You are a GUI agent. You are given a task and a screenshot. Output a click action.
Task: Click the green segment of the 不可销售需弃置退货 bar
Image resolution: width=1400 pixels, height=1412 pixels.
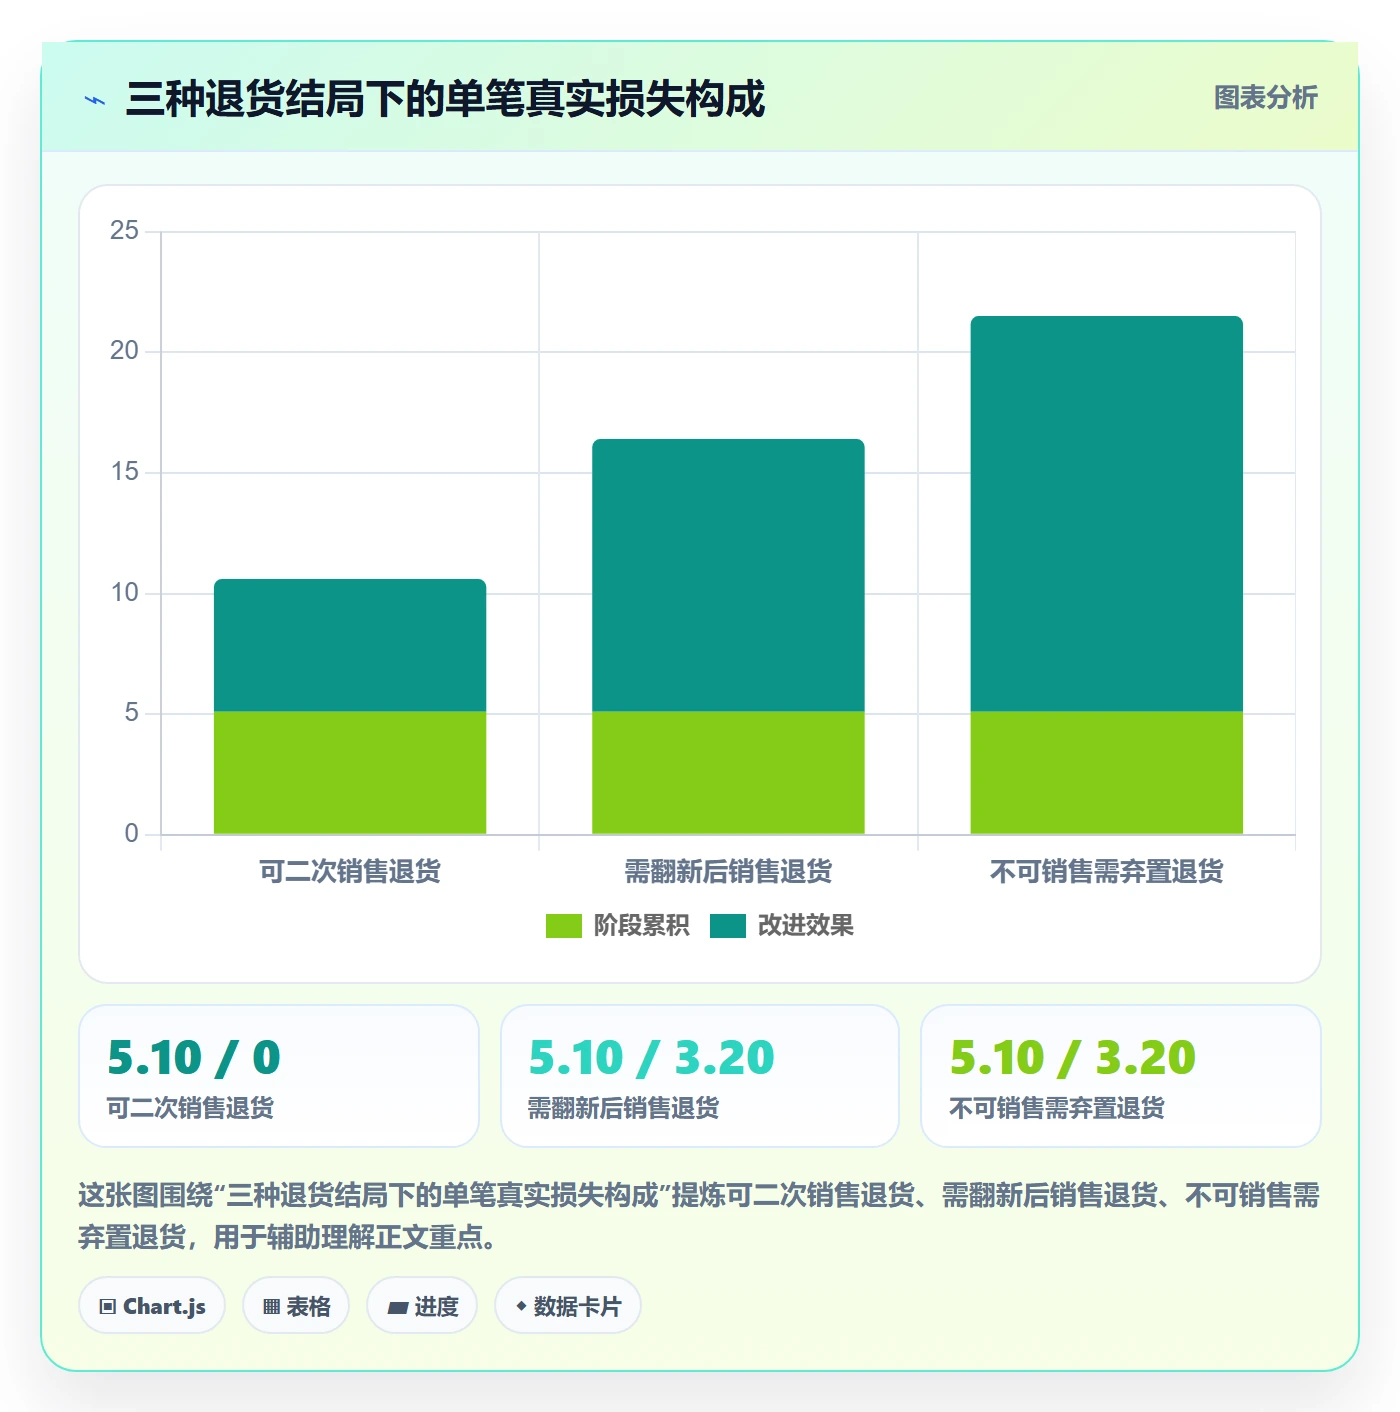click(x=1107, y=772)
